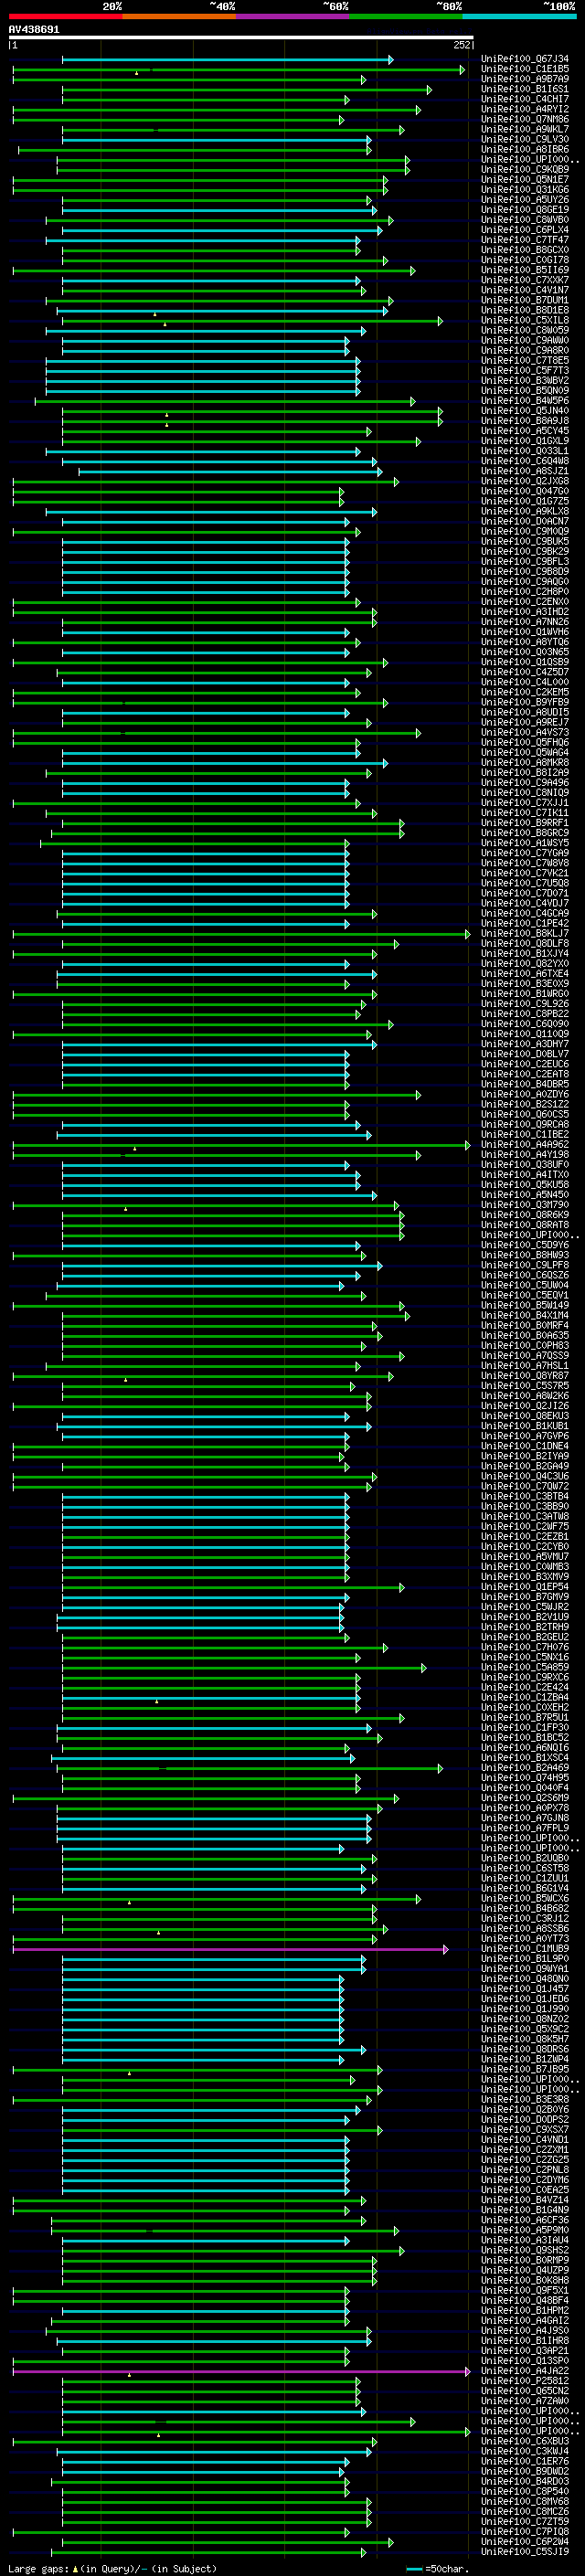Click the purple alignment bar for UniRef100_C1MUB9
Screen dimensions: 585x2576
coord(230,1949)
